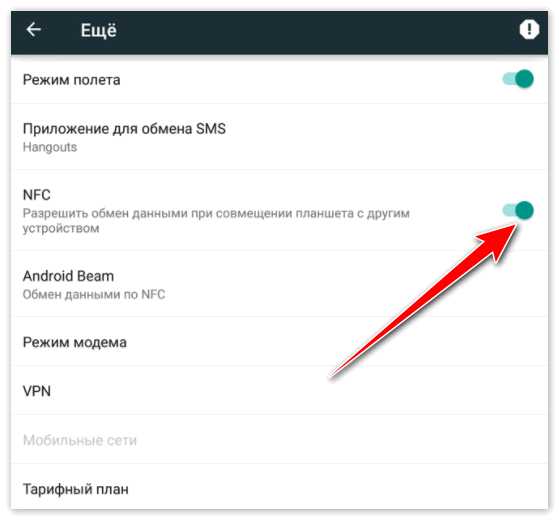This screenshot has width=559, height=520.
Task: Turn off the NFC switch
Action: coord(518,210)
